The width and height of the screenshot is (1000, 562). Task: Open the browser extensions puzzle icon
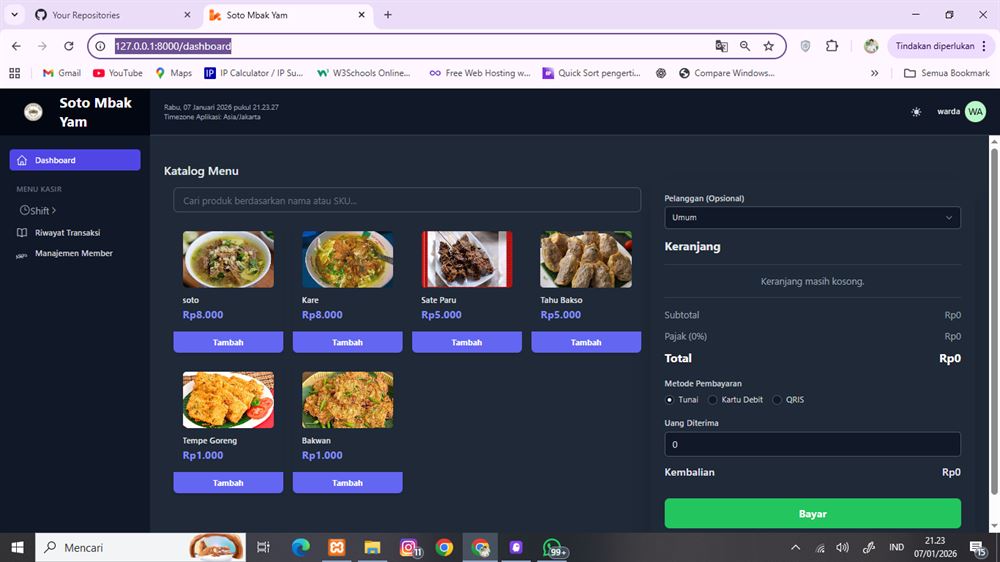(x=832, y=46)
